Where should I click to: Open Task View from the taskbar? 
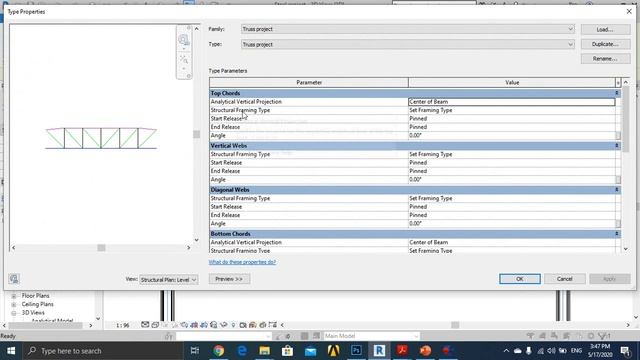click(x=195, y=351)
